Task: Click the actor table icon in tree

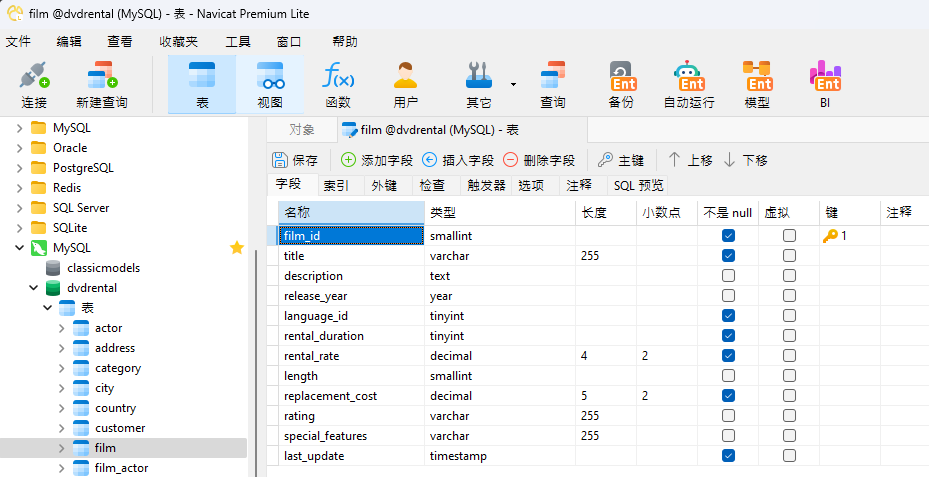Action: [81, 328]
